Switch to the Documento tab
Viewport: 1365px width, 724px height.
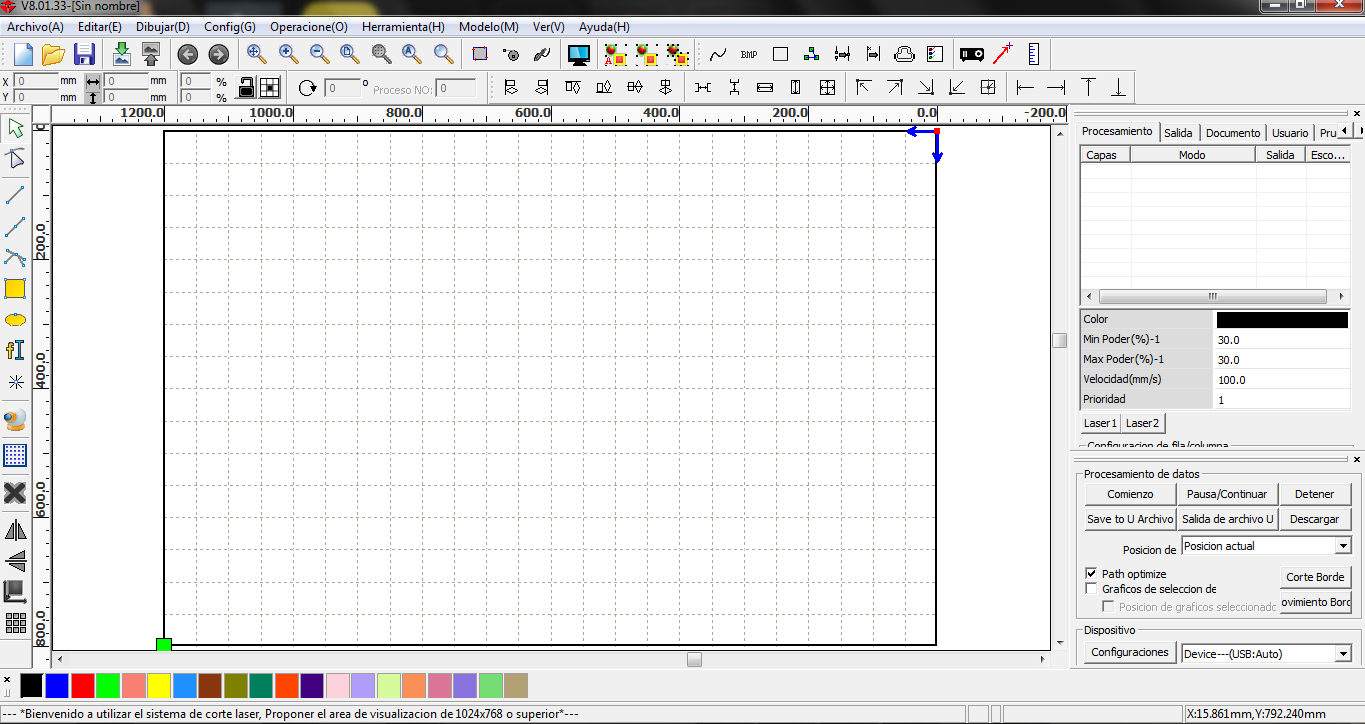point(1233,132)
